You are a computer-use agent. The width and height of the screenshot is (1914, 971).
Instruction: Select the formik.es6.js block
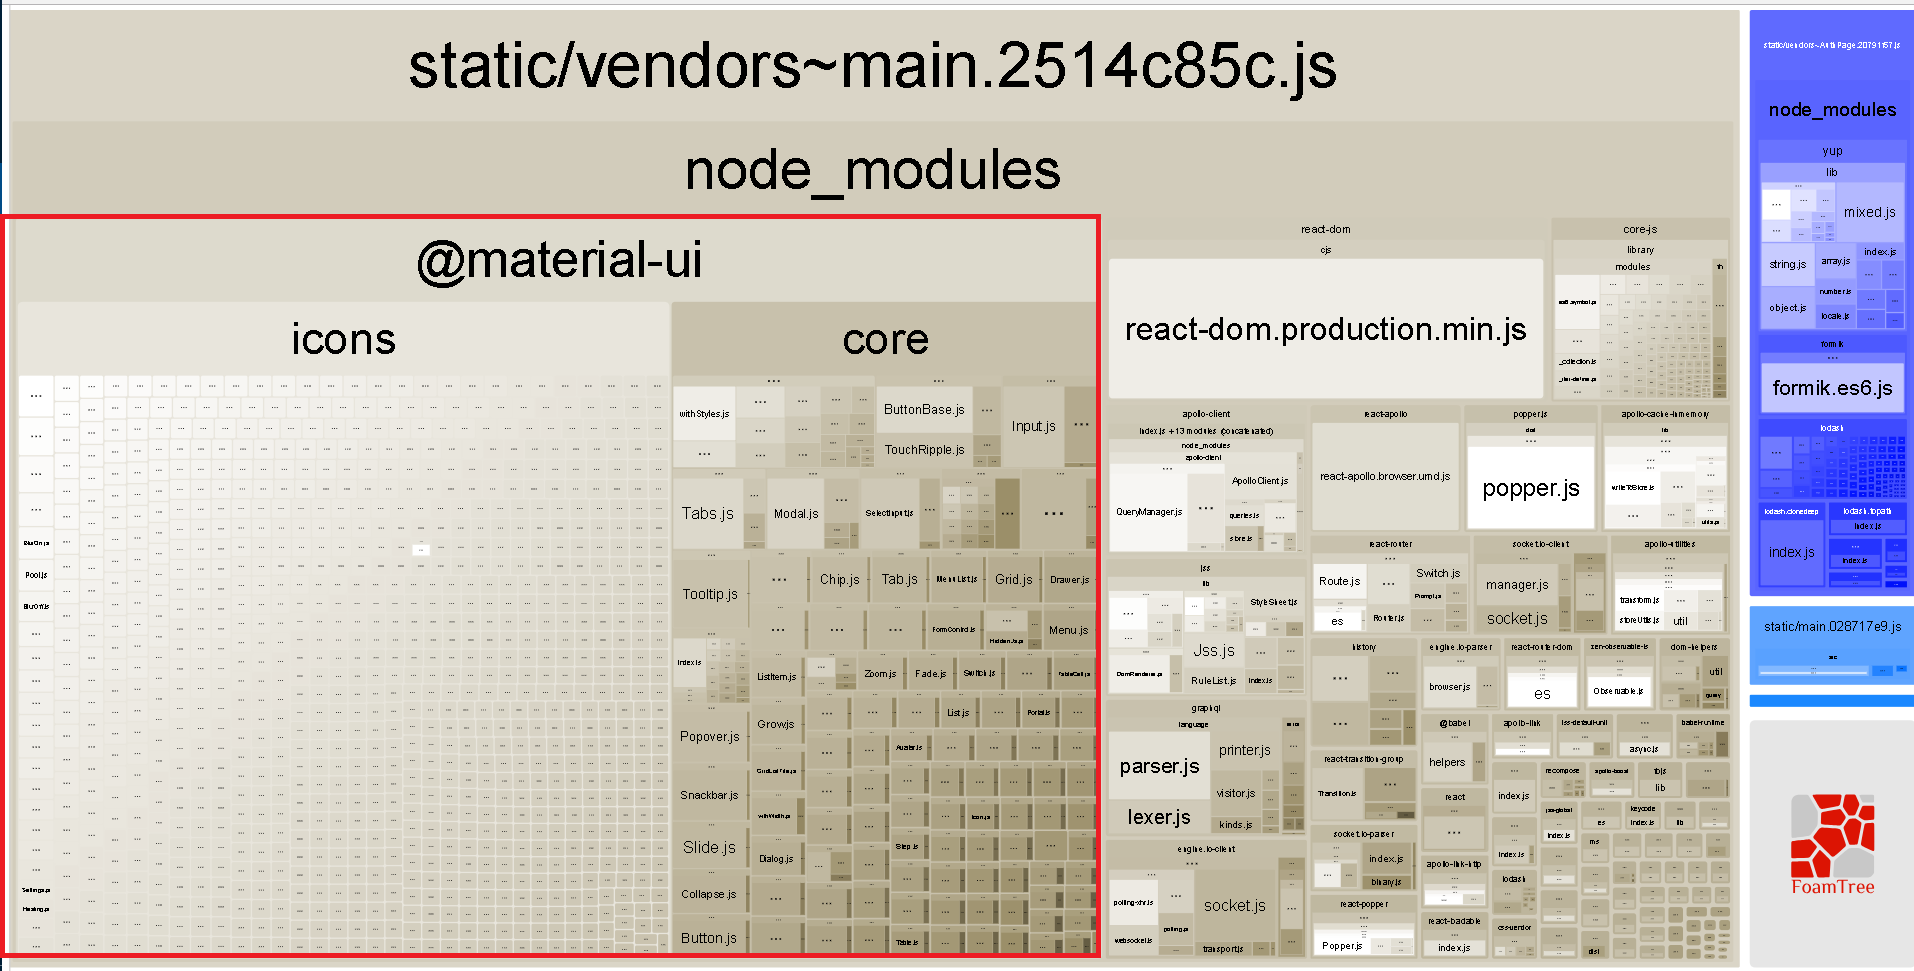click(1832, 389)
